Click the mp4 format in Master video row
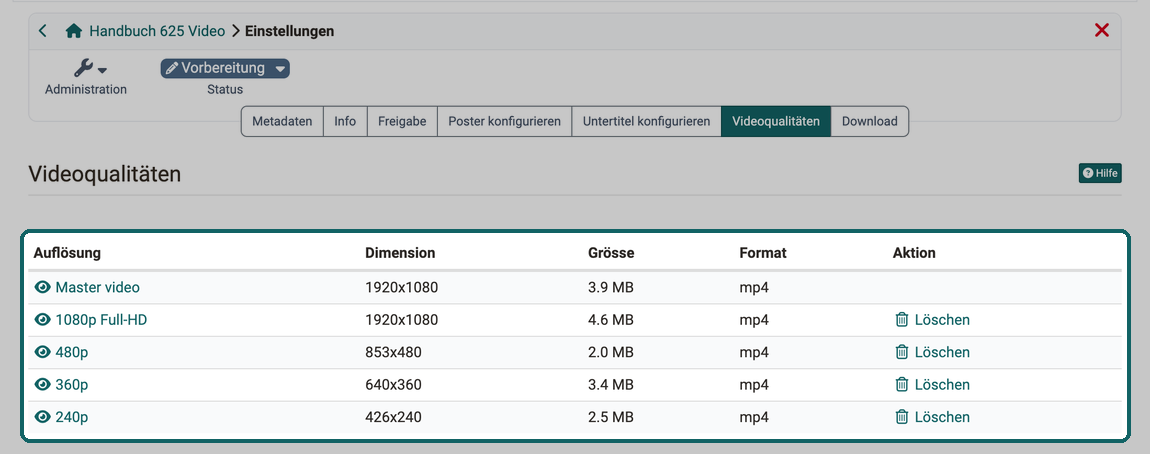The image size is (1150, 454). point(754,288)
